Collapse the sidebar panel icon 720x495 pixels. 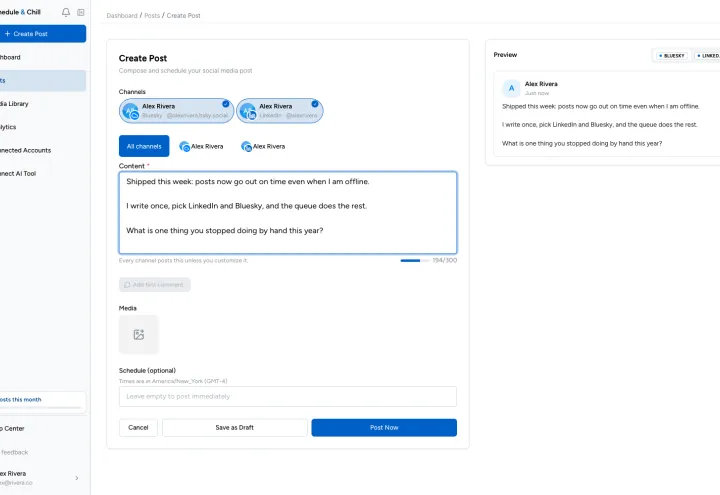tap(81, 12)
